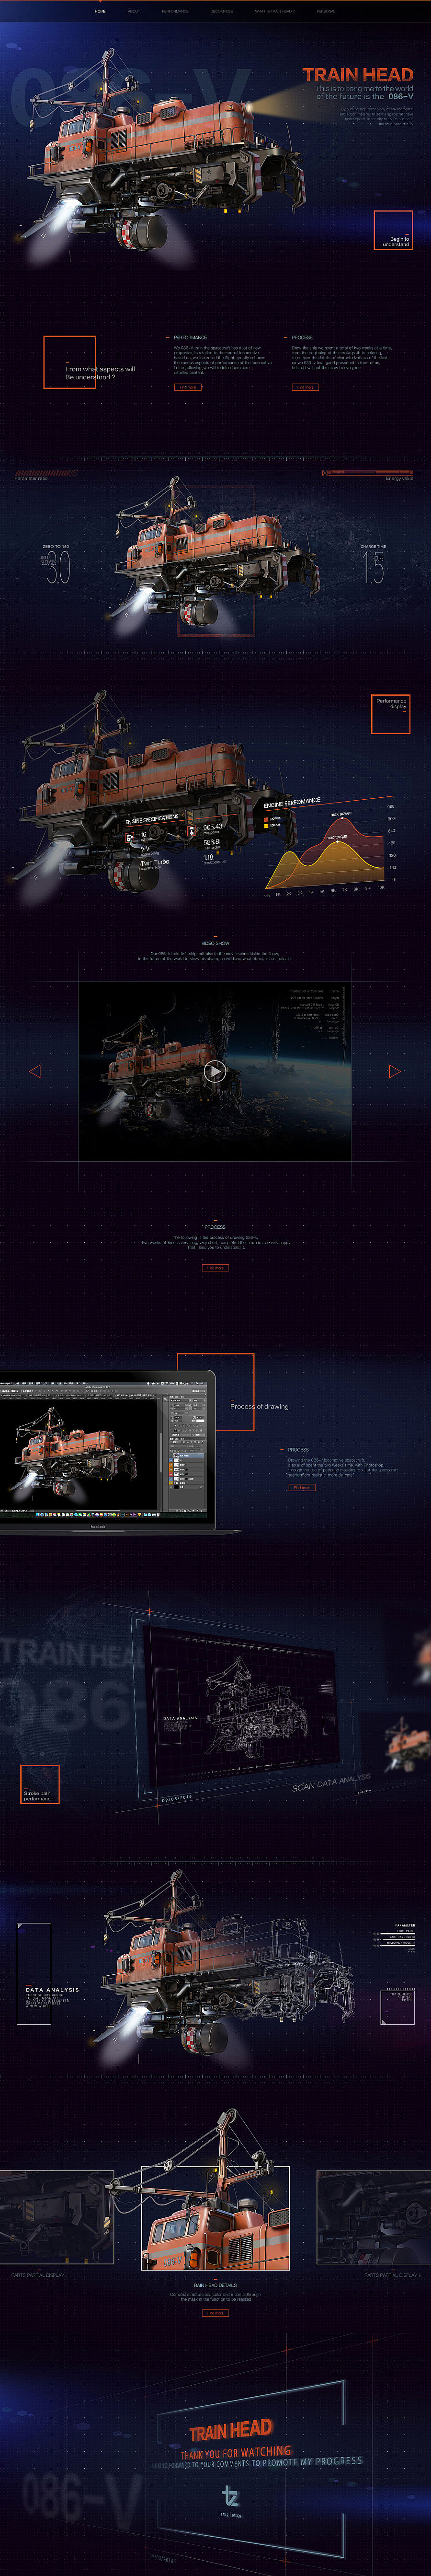The height and width of the screenshot is (2576, 431).
Task: Open the left PARTS PARTIAL DISPLAY thumbnail
Action: coord(56,2217)
